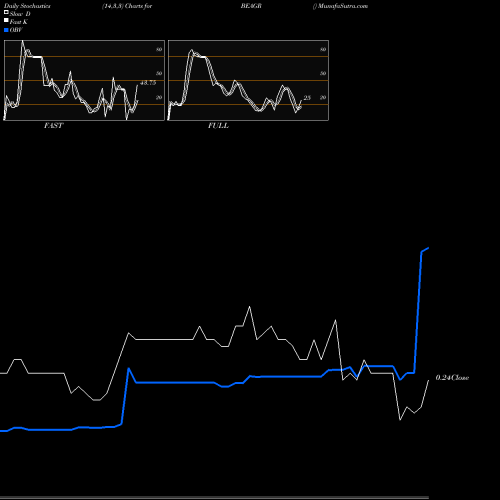
Task: Click the blue OBV line's final spike peak
Action: tap(428, 248)
